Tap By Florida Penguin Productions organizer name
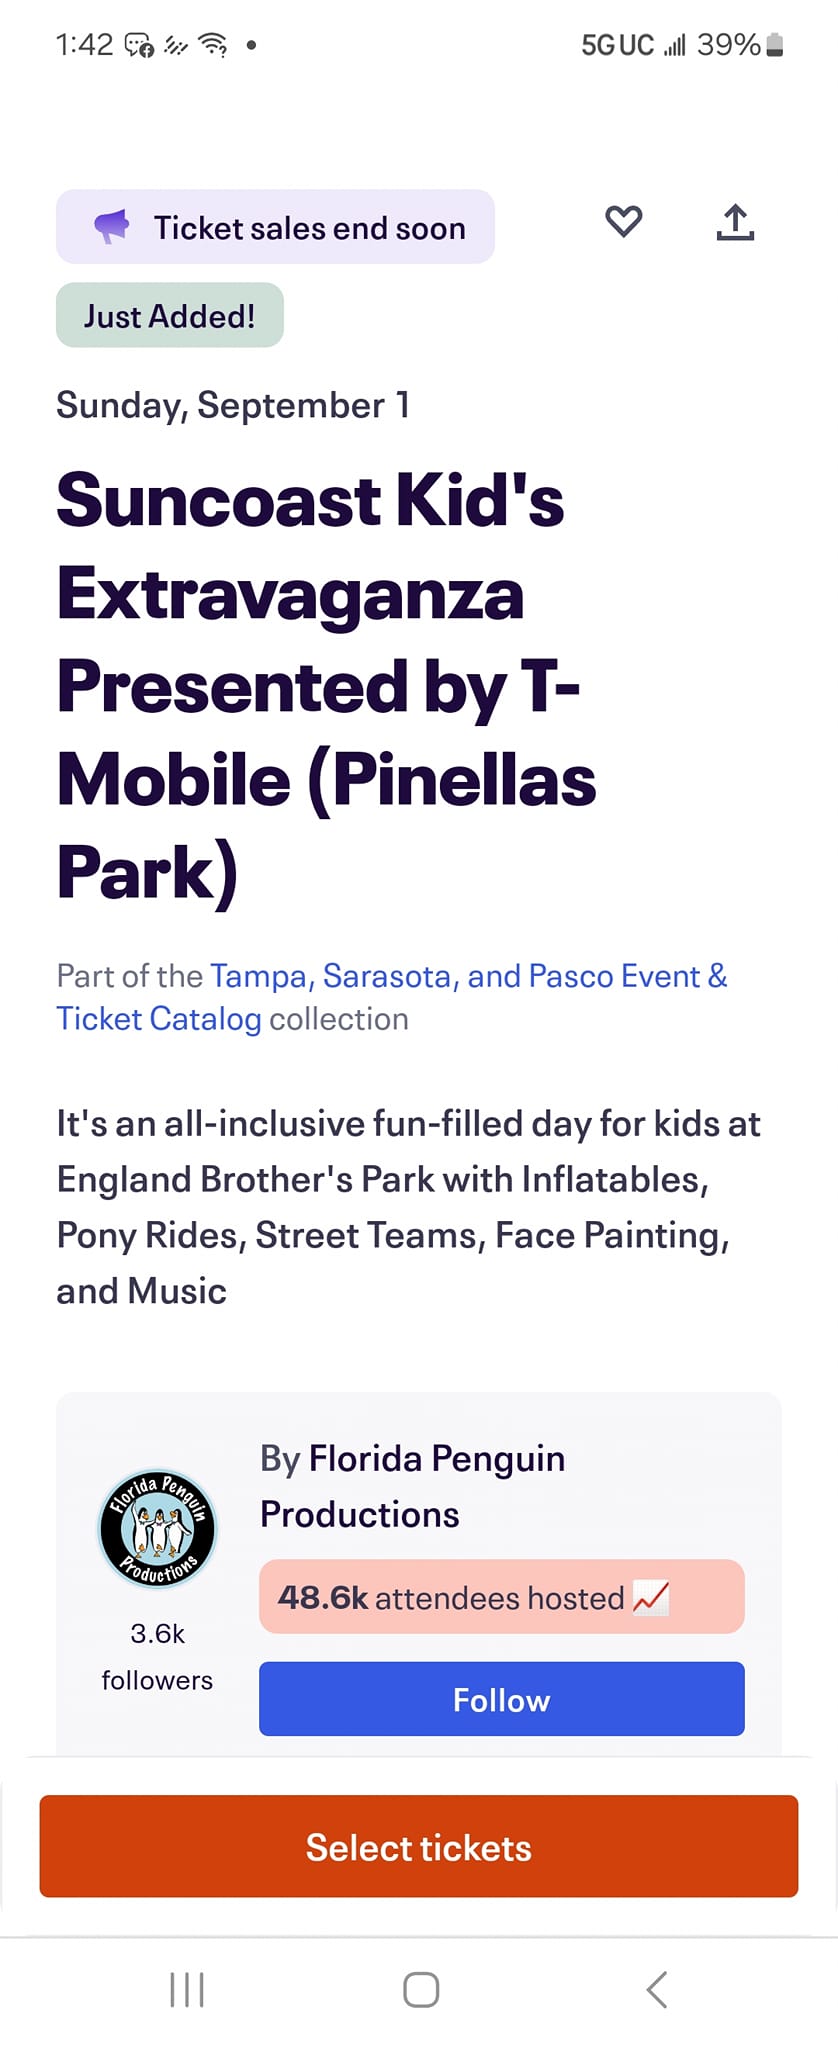The height and width of the screenshot is (2048, 838). coord(413,1486)
